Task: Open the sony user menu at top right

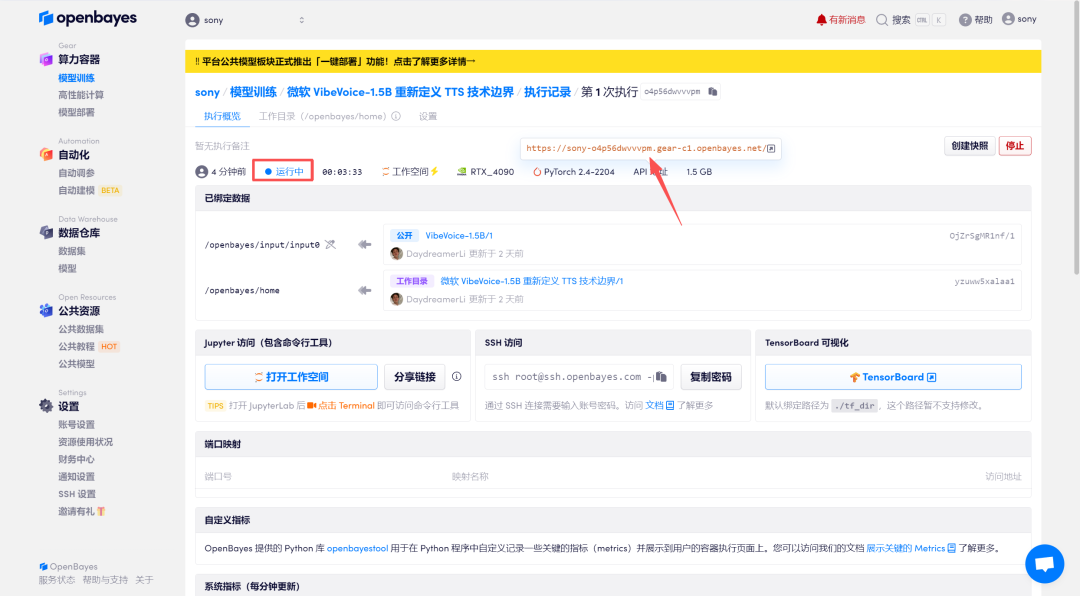Action: [x=1019, y=19]
